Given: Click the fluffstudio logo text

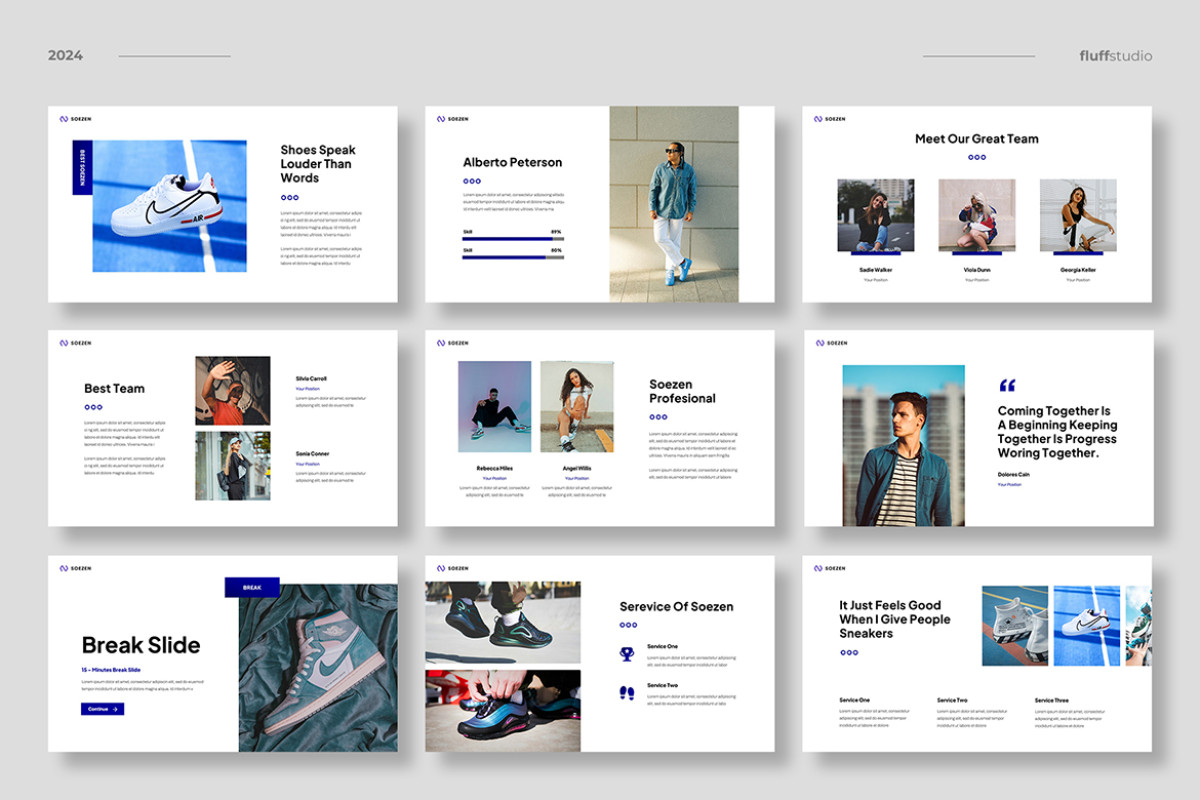Looking at the screenshot, I should coord(1114,55).
